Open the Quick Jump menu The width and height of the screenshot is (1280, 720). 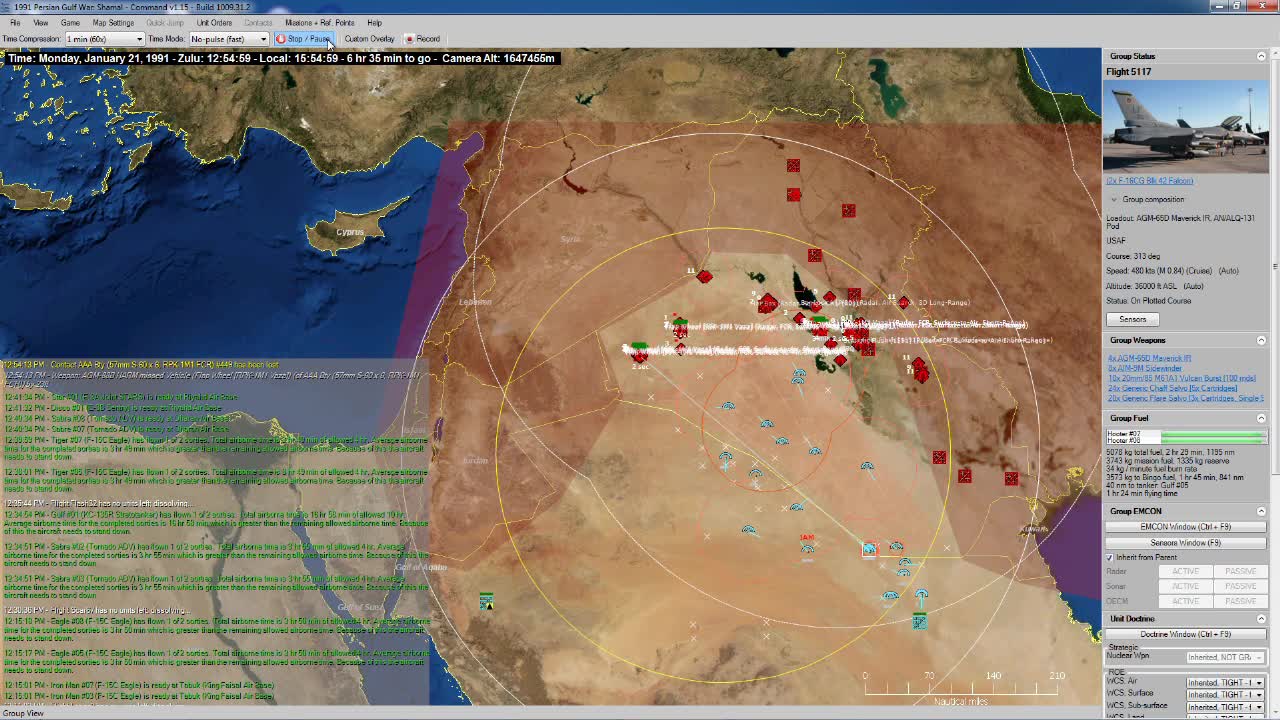click(x=165, y=22)
